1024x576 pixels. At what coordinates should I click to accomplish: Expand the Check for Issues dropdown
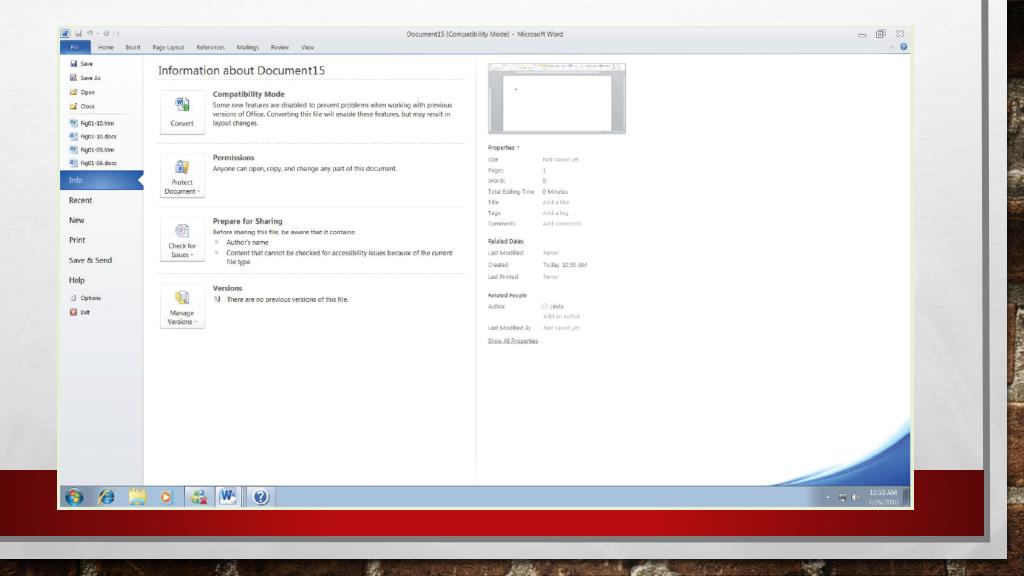(182, 240)
